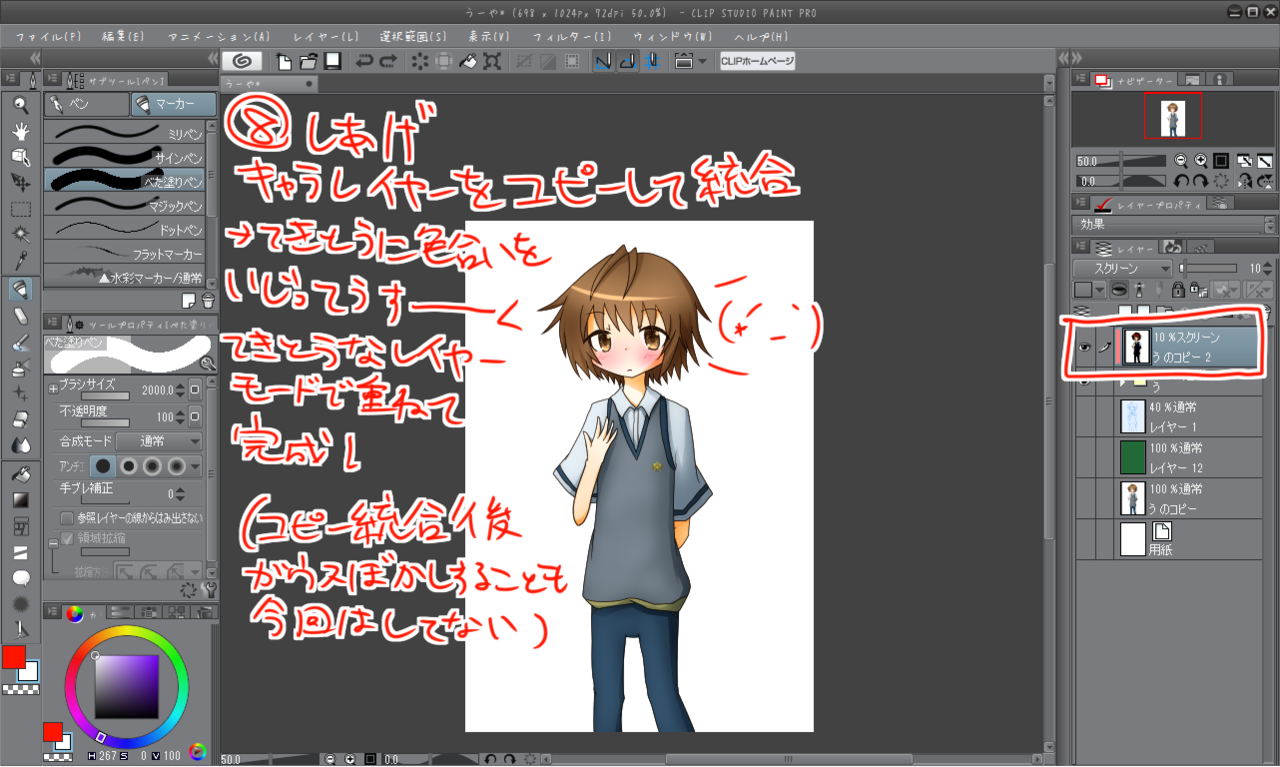
Task: Select the Eraser tool in toolbox
Action: (x=20, y=417)
